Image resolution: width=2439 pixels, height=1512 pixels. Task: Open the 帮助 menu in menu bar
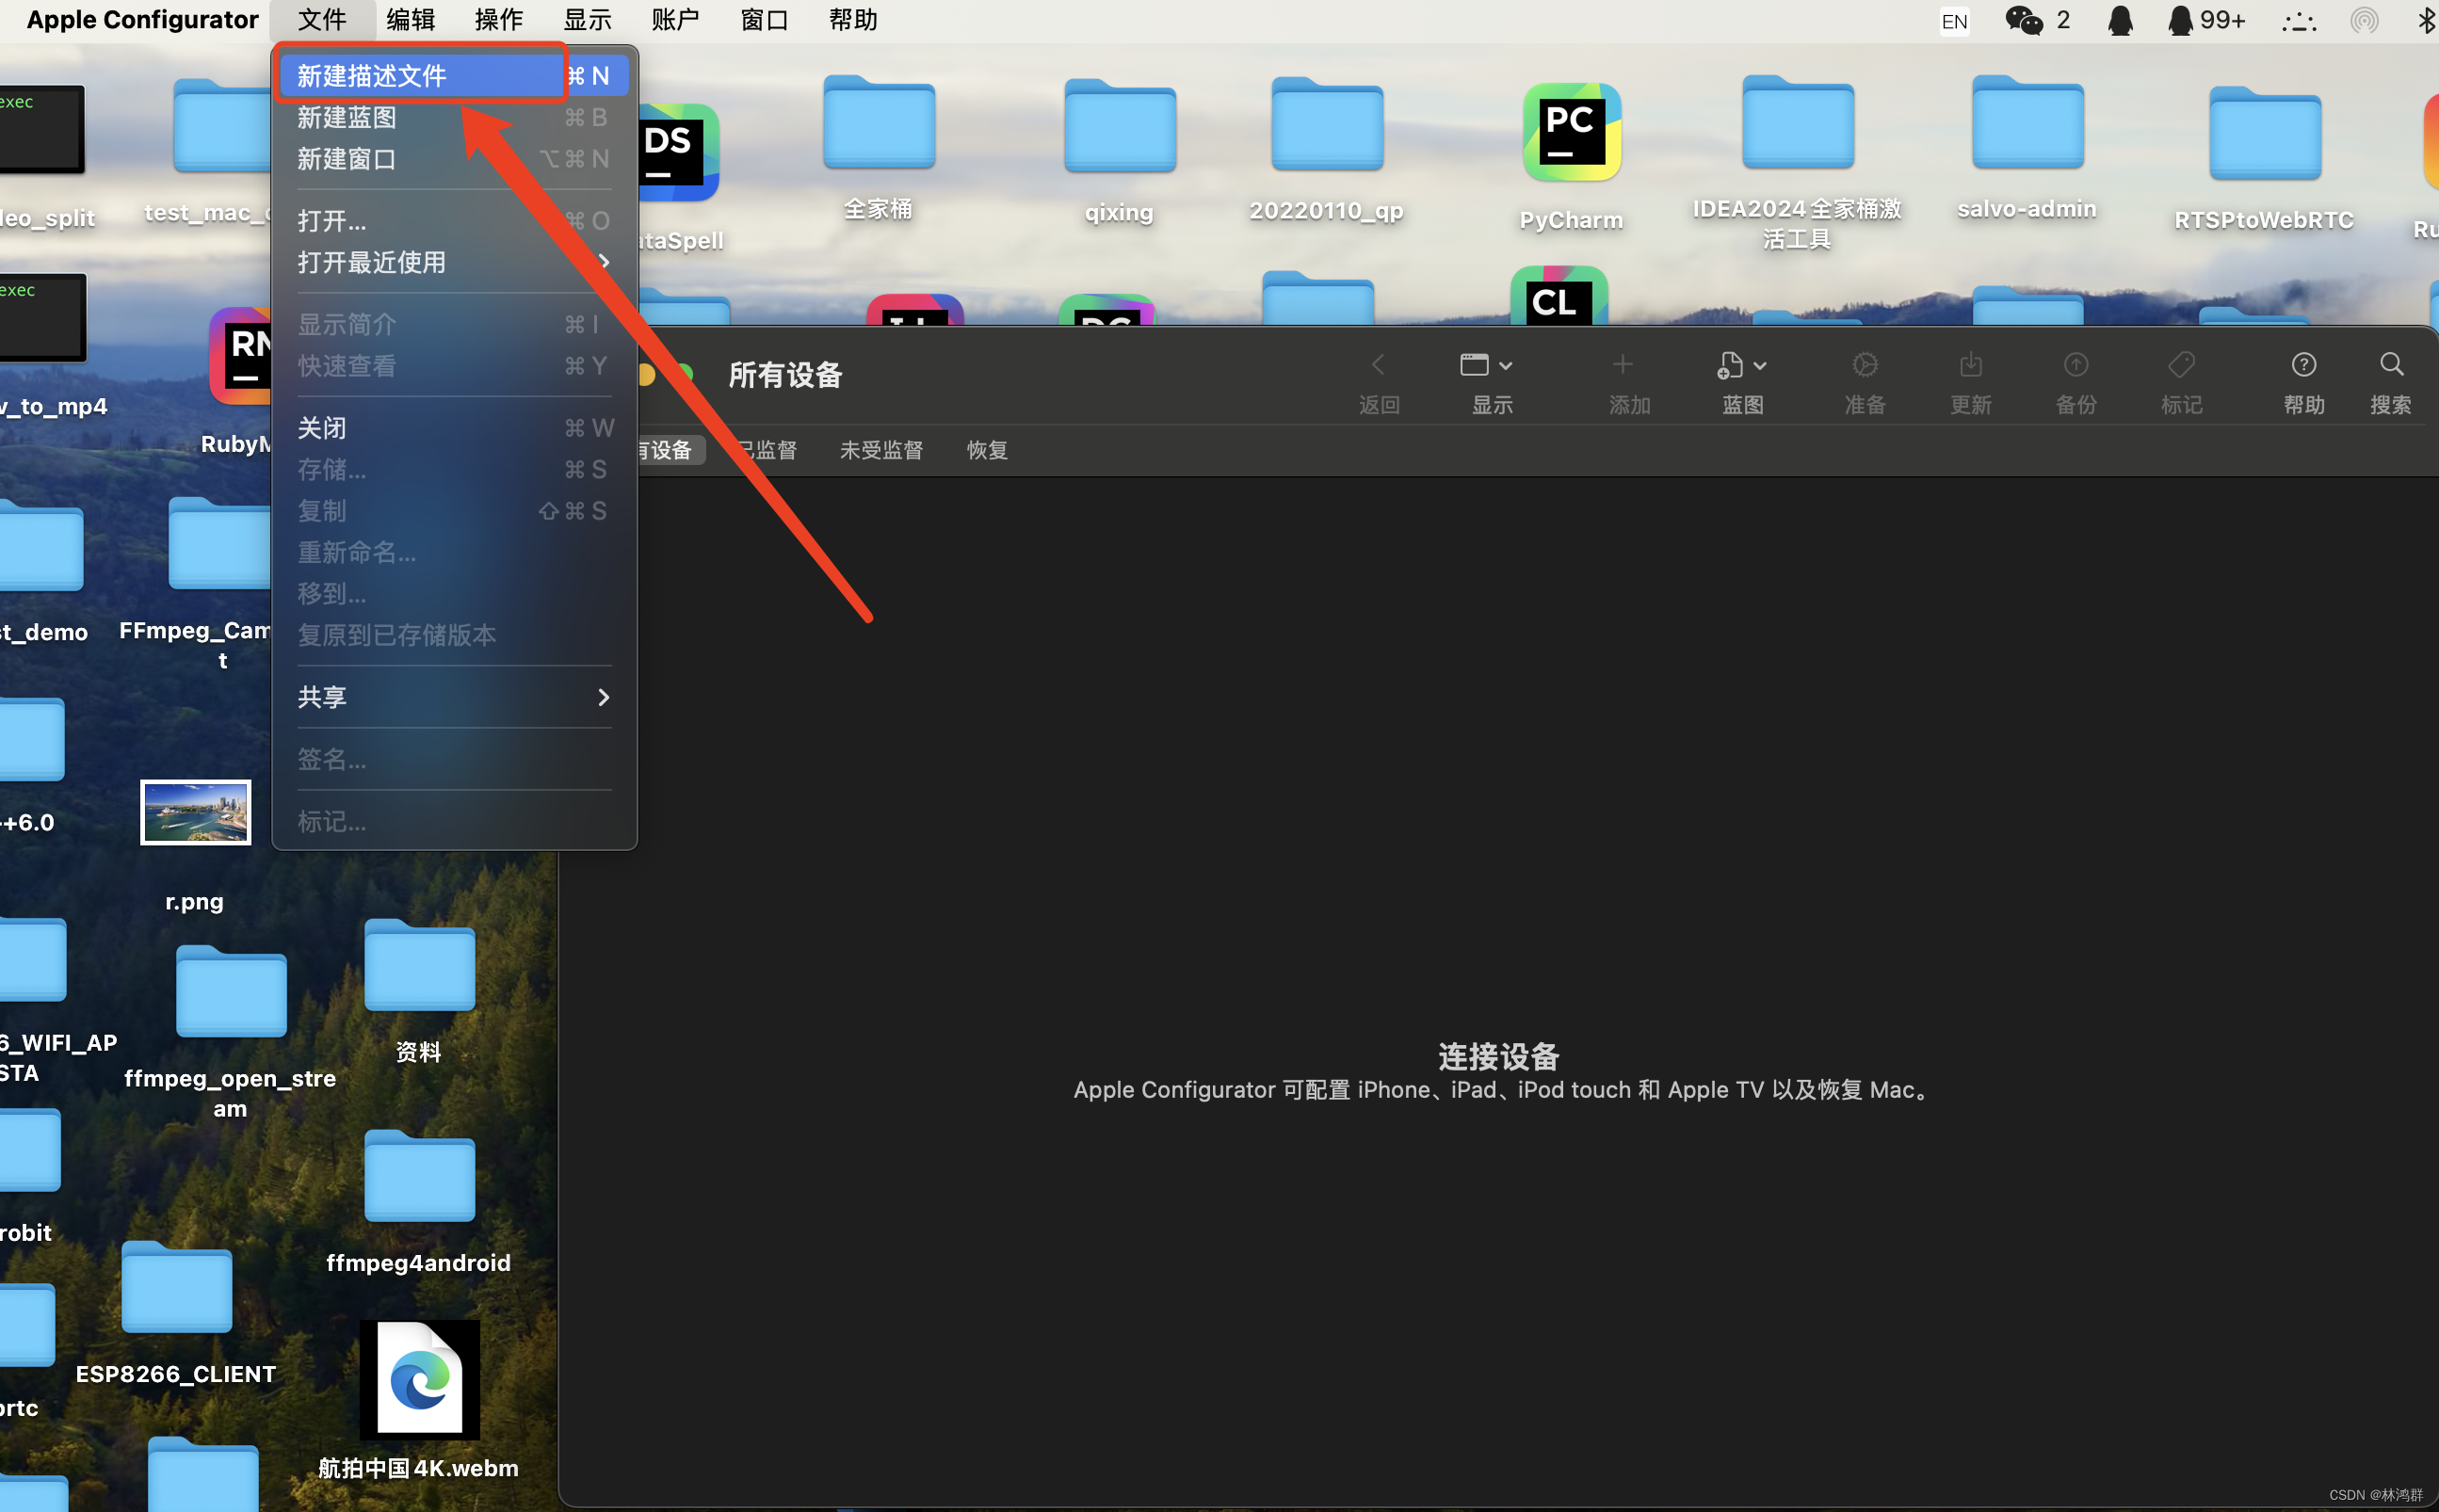[853, 20]
